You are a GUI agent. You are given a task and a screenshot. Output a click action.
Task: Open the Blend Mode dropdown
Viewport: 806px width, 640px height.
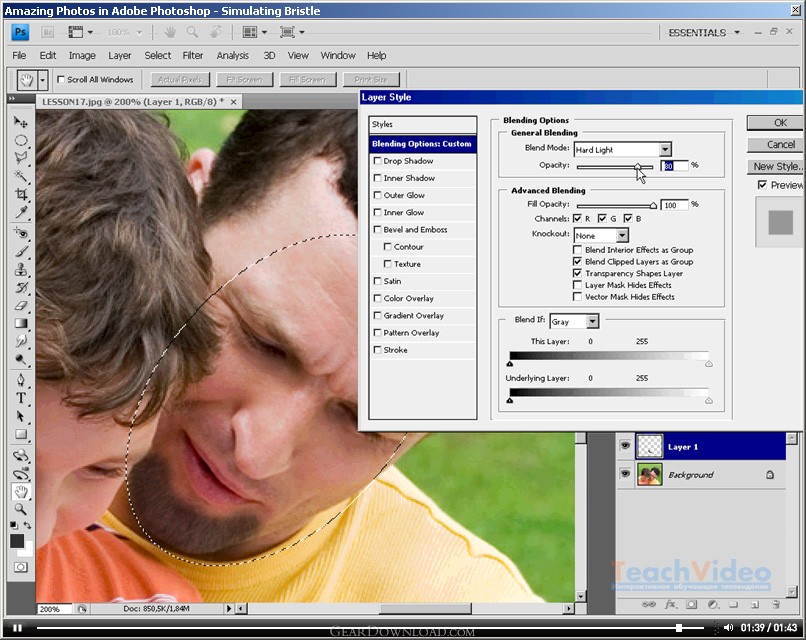665,150
